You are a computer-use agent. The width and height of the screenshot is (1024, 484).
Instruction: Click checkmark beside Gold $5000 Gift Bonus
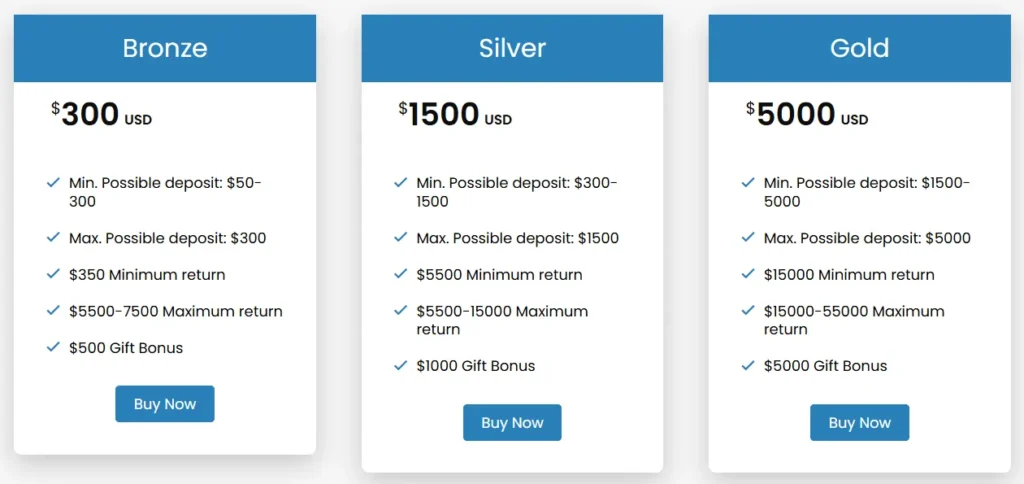(x=748, y=365)
